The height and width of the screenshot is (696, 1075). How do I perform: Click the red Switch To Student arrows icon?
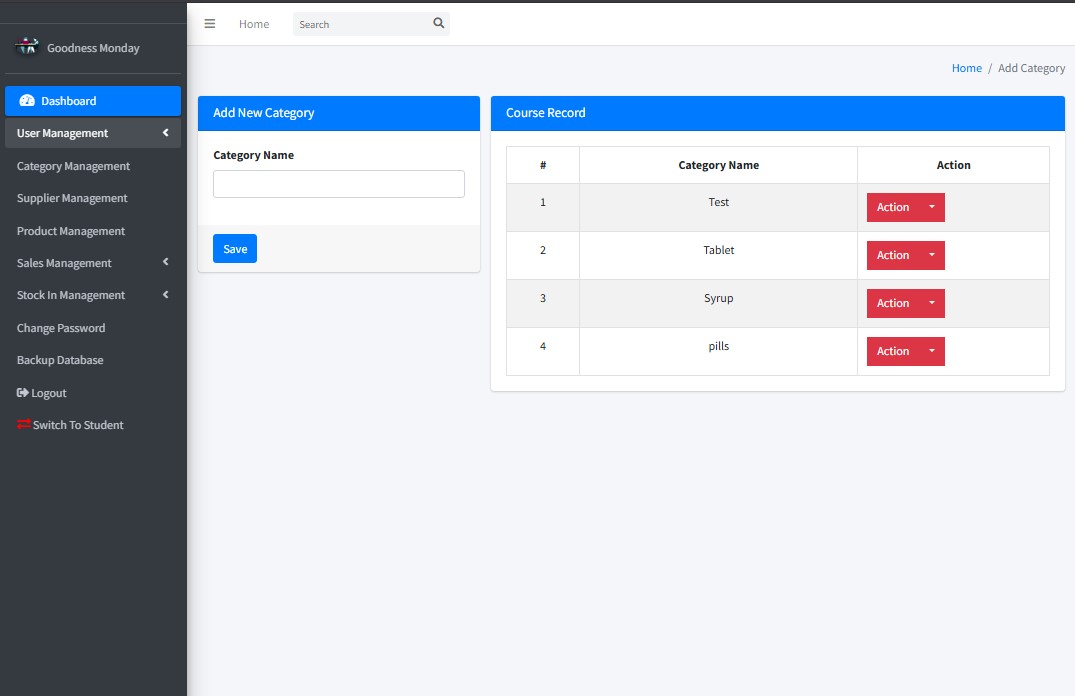(x=23, y=424)
